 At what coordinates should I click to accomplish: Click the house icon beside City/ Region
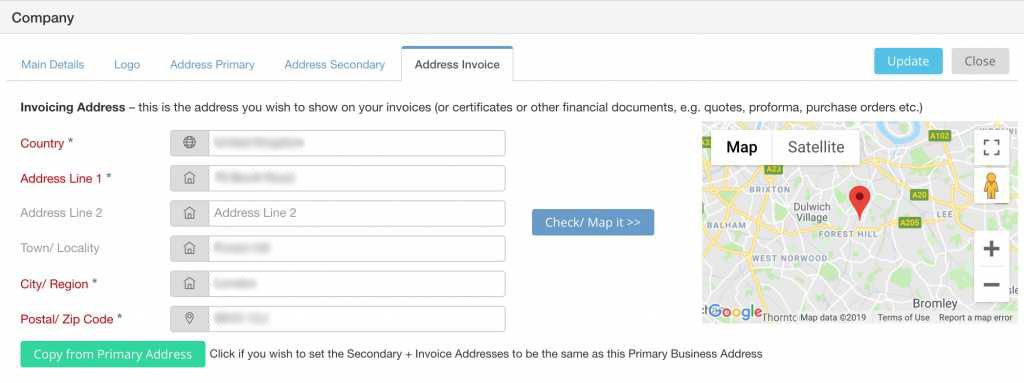(x=189, y=284)
